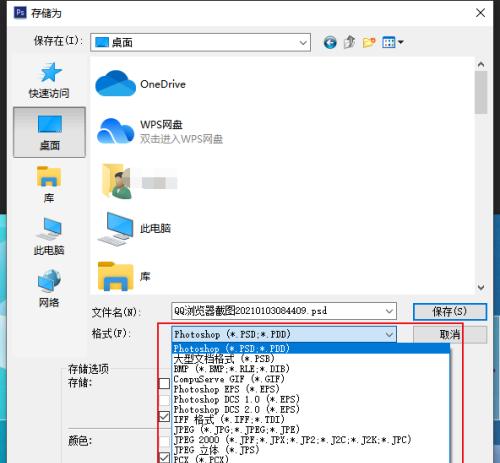Go up one folder level icon
Screen dimensions: 500x463
(349, 42)
